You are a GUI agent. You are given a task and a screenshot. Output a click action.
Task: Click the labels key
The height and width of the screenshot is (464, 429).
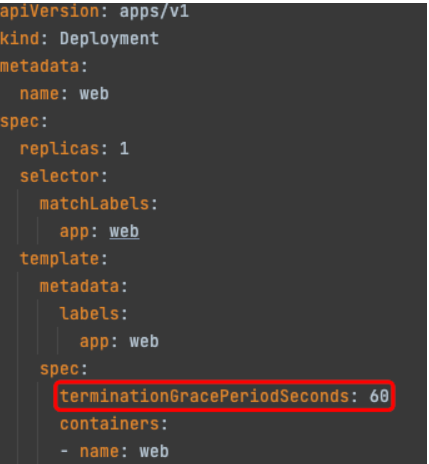(x=89, y=314)
